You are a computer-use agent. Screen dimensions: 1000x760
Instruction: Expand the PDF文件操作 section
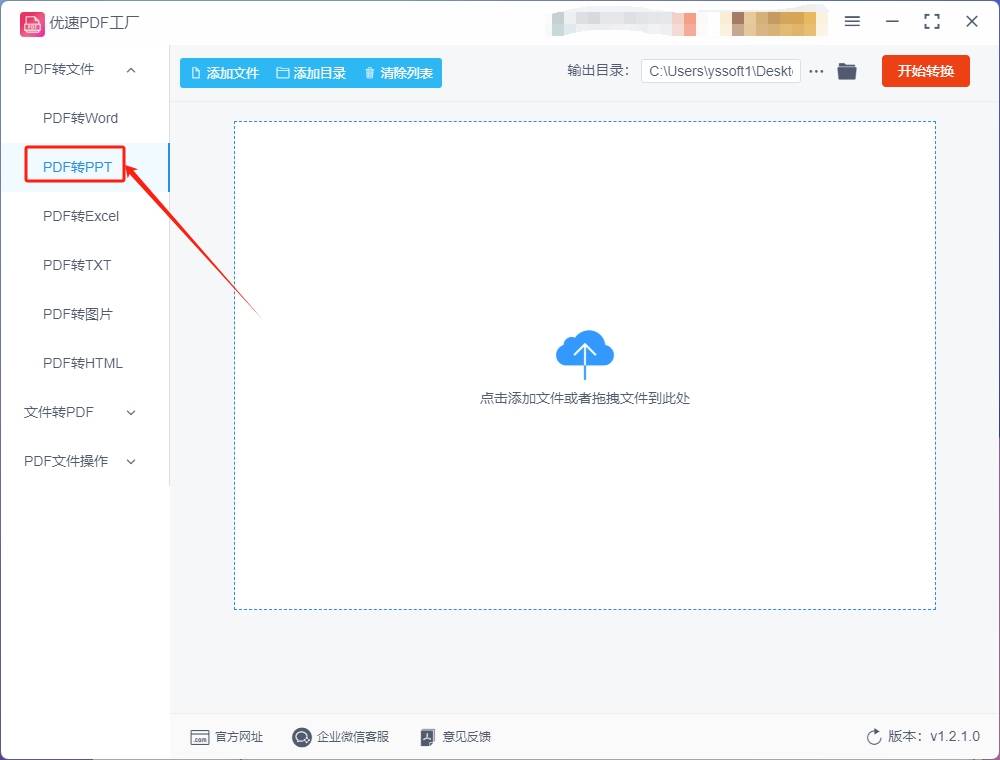(130, 461)
